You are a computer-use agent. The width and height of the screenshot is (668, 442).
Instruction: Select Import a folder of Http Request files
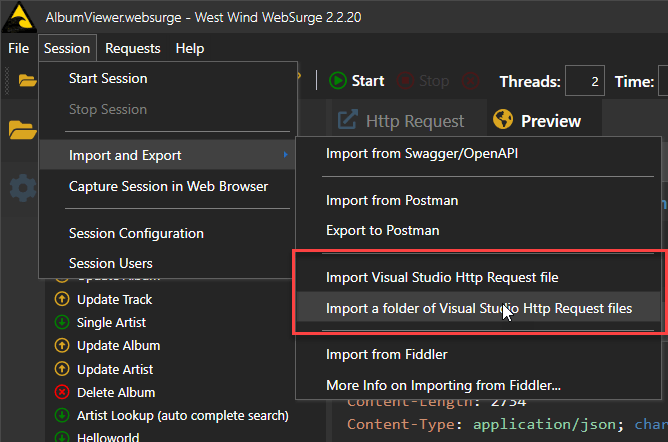point(478,308)
